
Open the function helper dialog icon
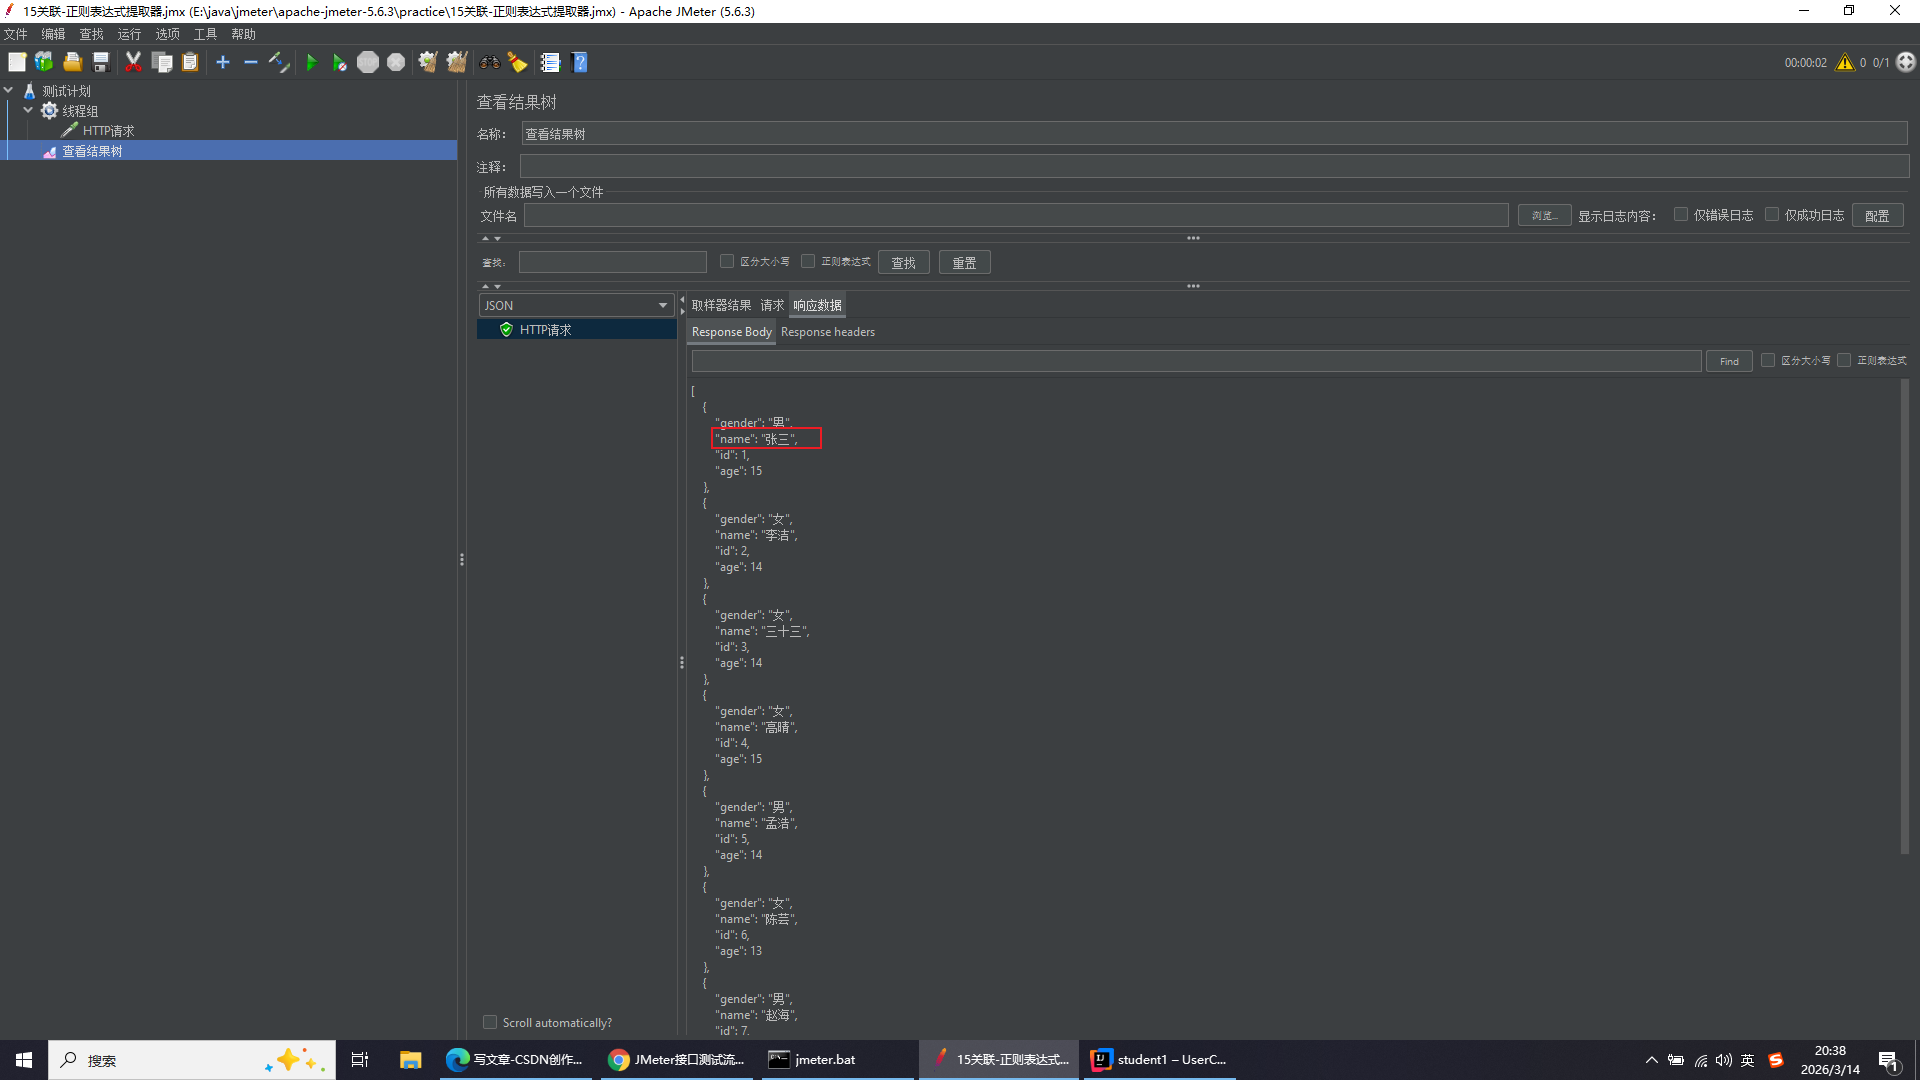(x=550, y=62)
